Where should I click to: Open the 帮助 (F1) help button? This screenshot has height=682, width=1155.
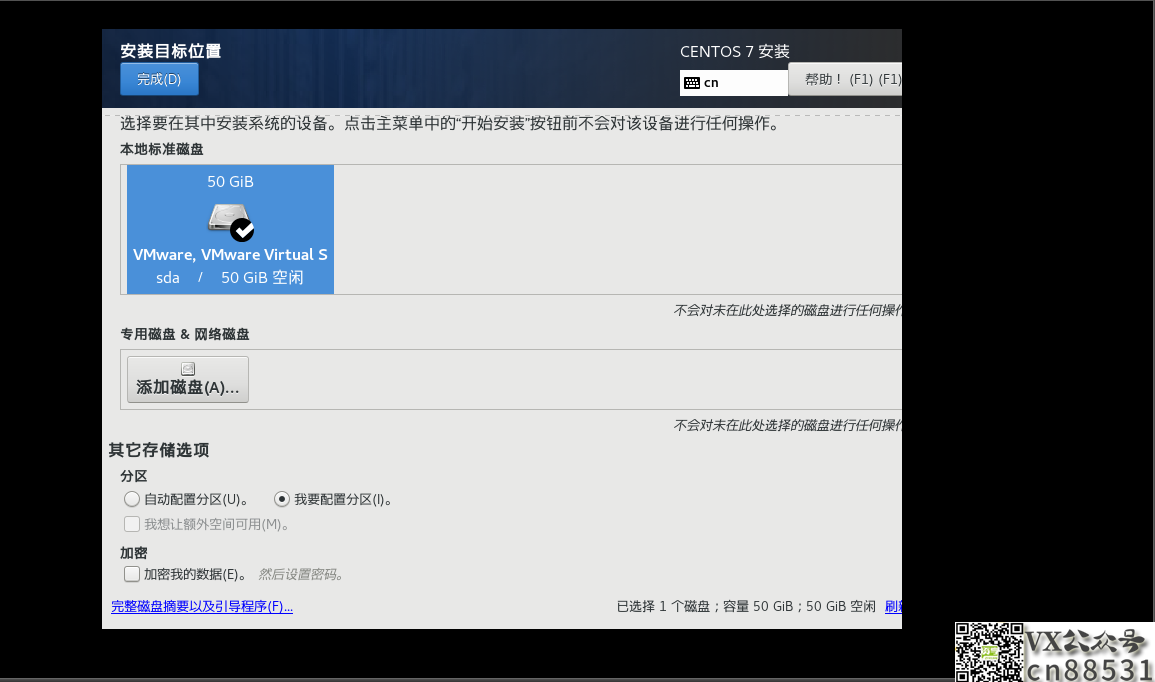tap(845, 80)
